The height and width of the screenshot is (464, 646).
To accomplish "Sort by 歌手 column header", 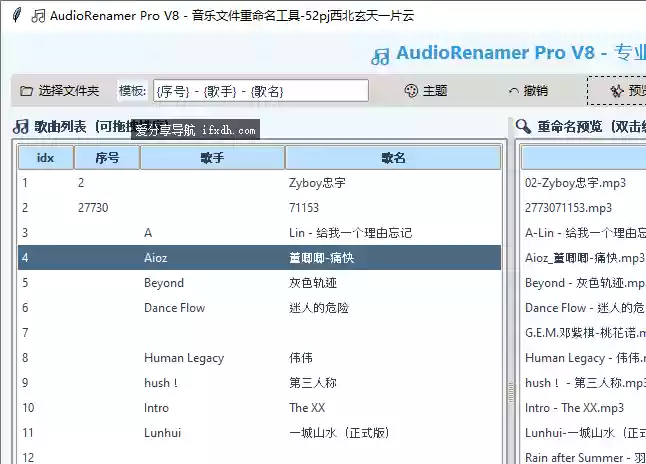I will point(213,157).
